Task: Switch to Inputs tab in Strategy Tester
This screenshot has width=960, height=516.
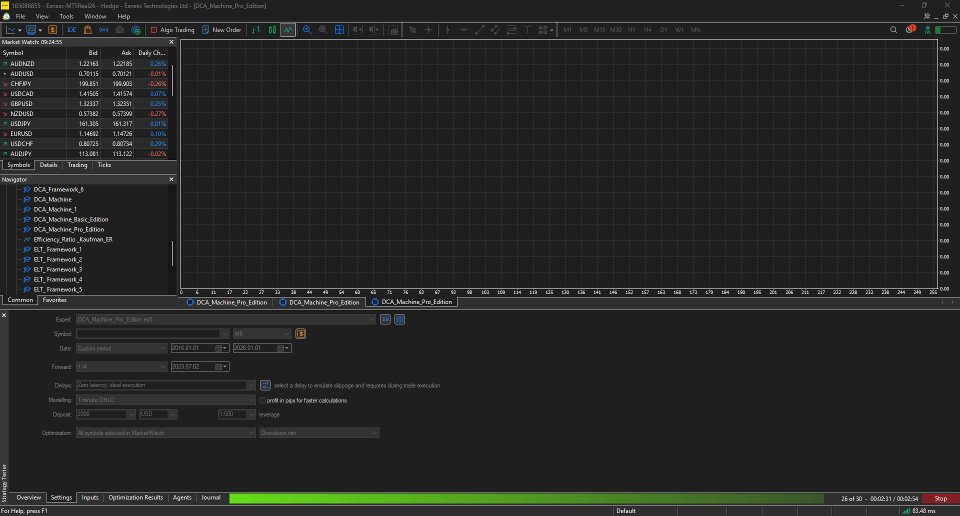Action: pyautogui.click(x=90, y=498)
